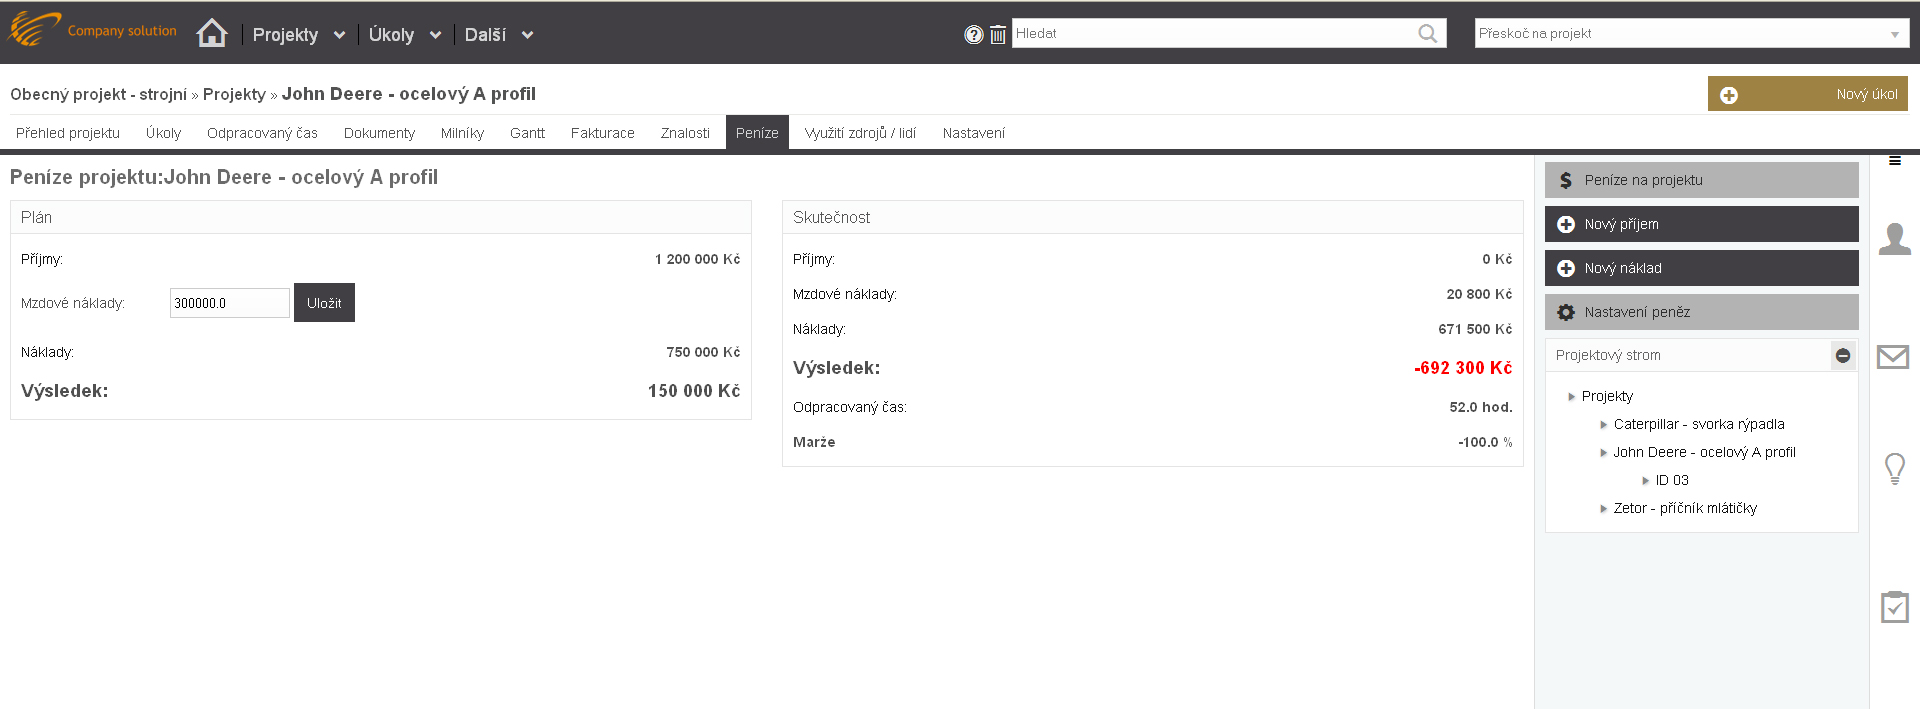Open the Dokumenty tab

point(379,133)
